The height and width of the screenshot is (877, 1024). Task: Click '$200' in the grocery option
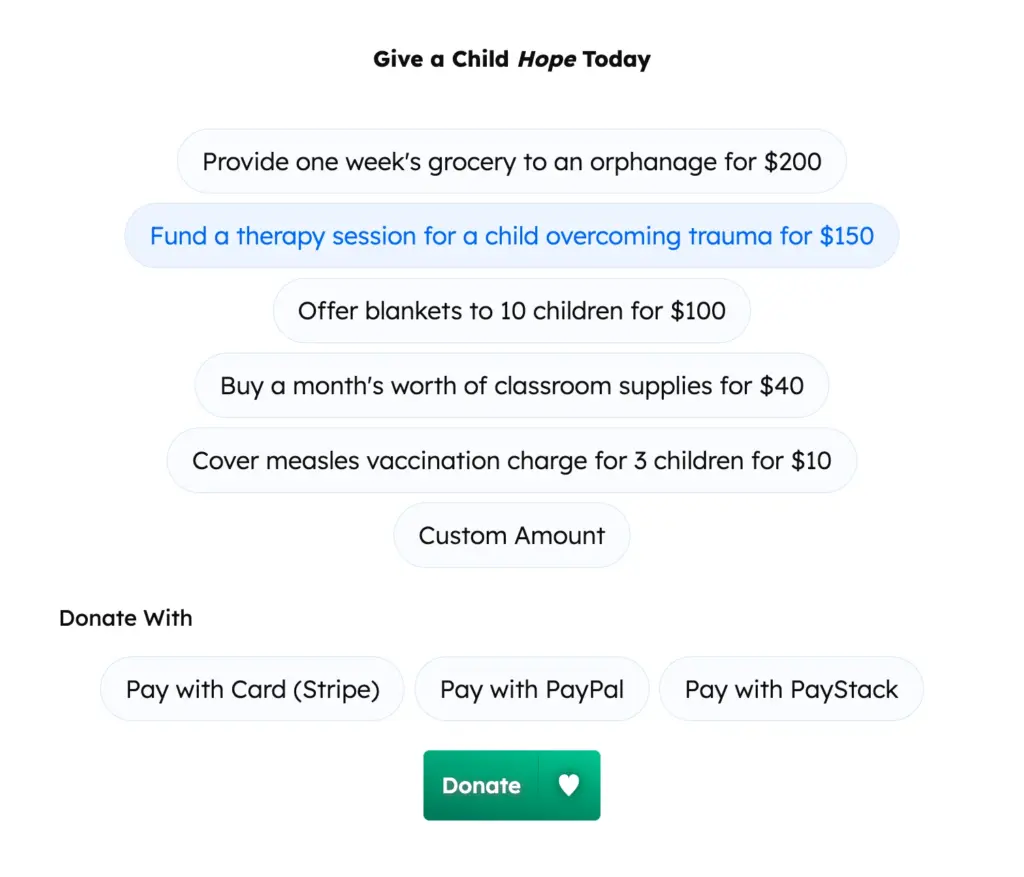tap(792, 162)
